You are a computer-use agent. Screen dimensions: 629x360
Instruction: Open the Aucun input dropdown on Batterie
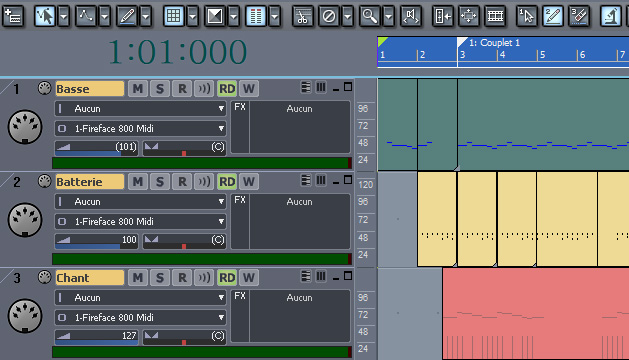140,202
